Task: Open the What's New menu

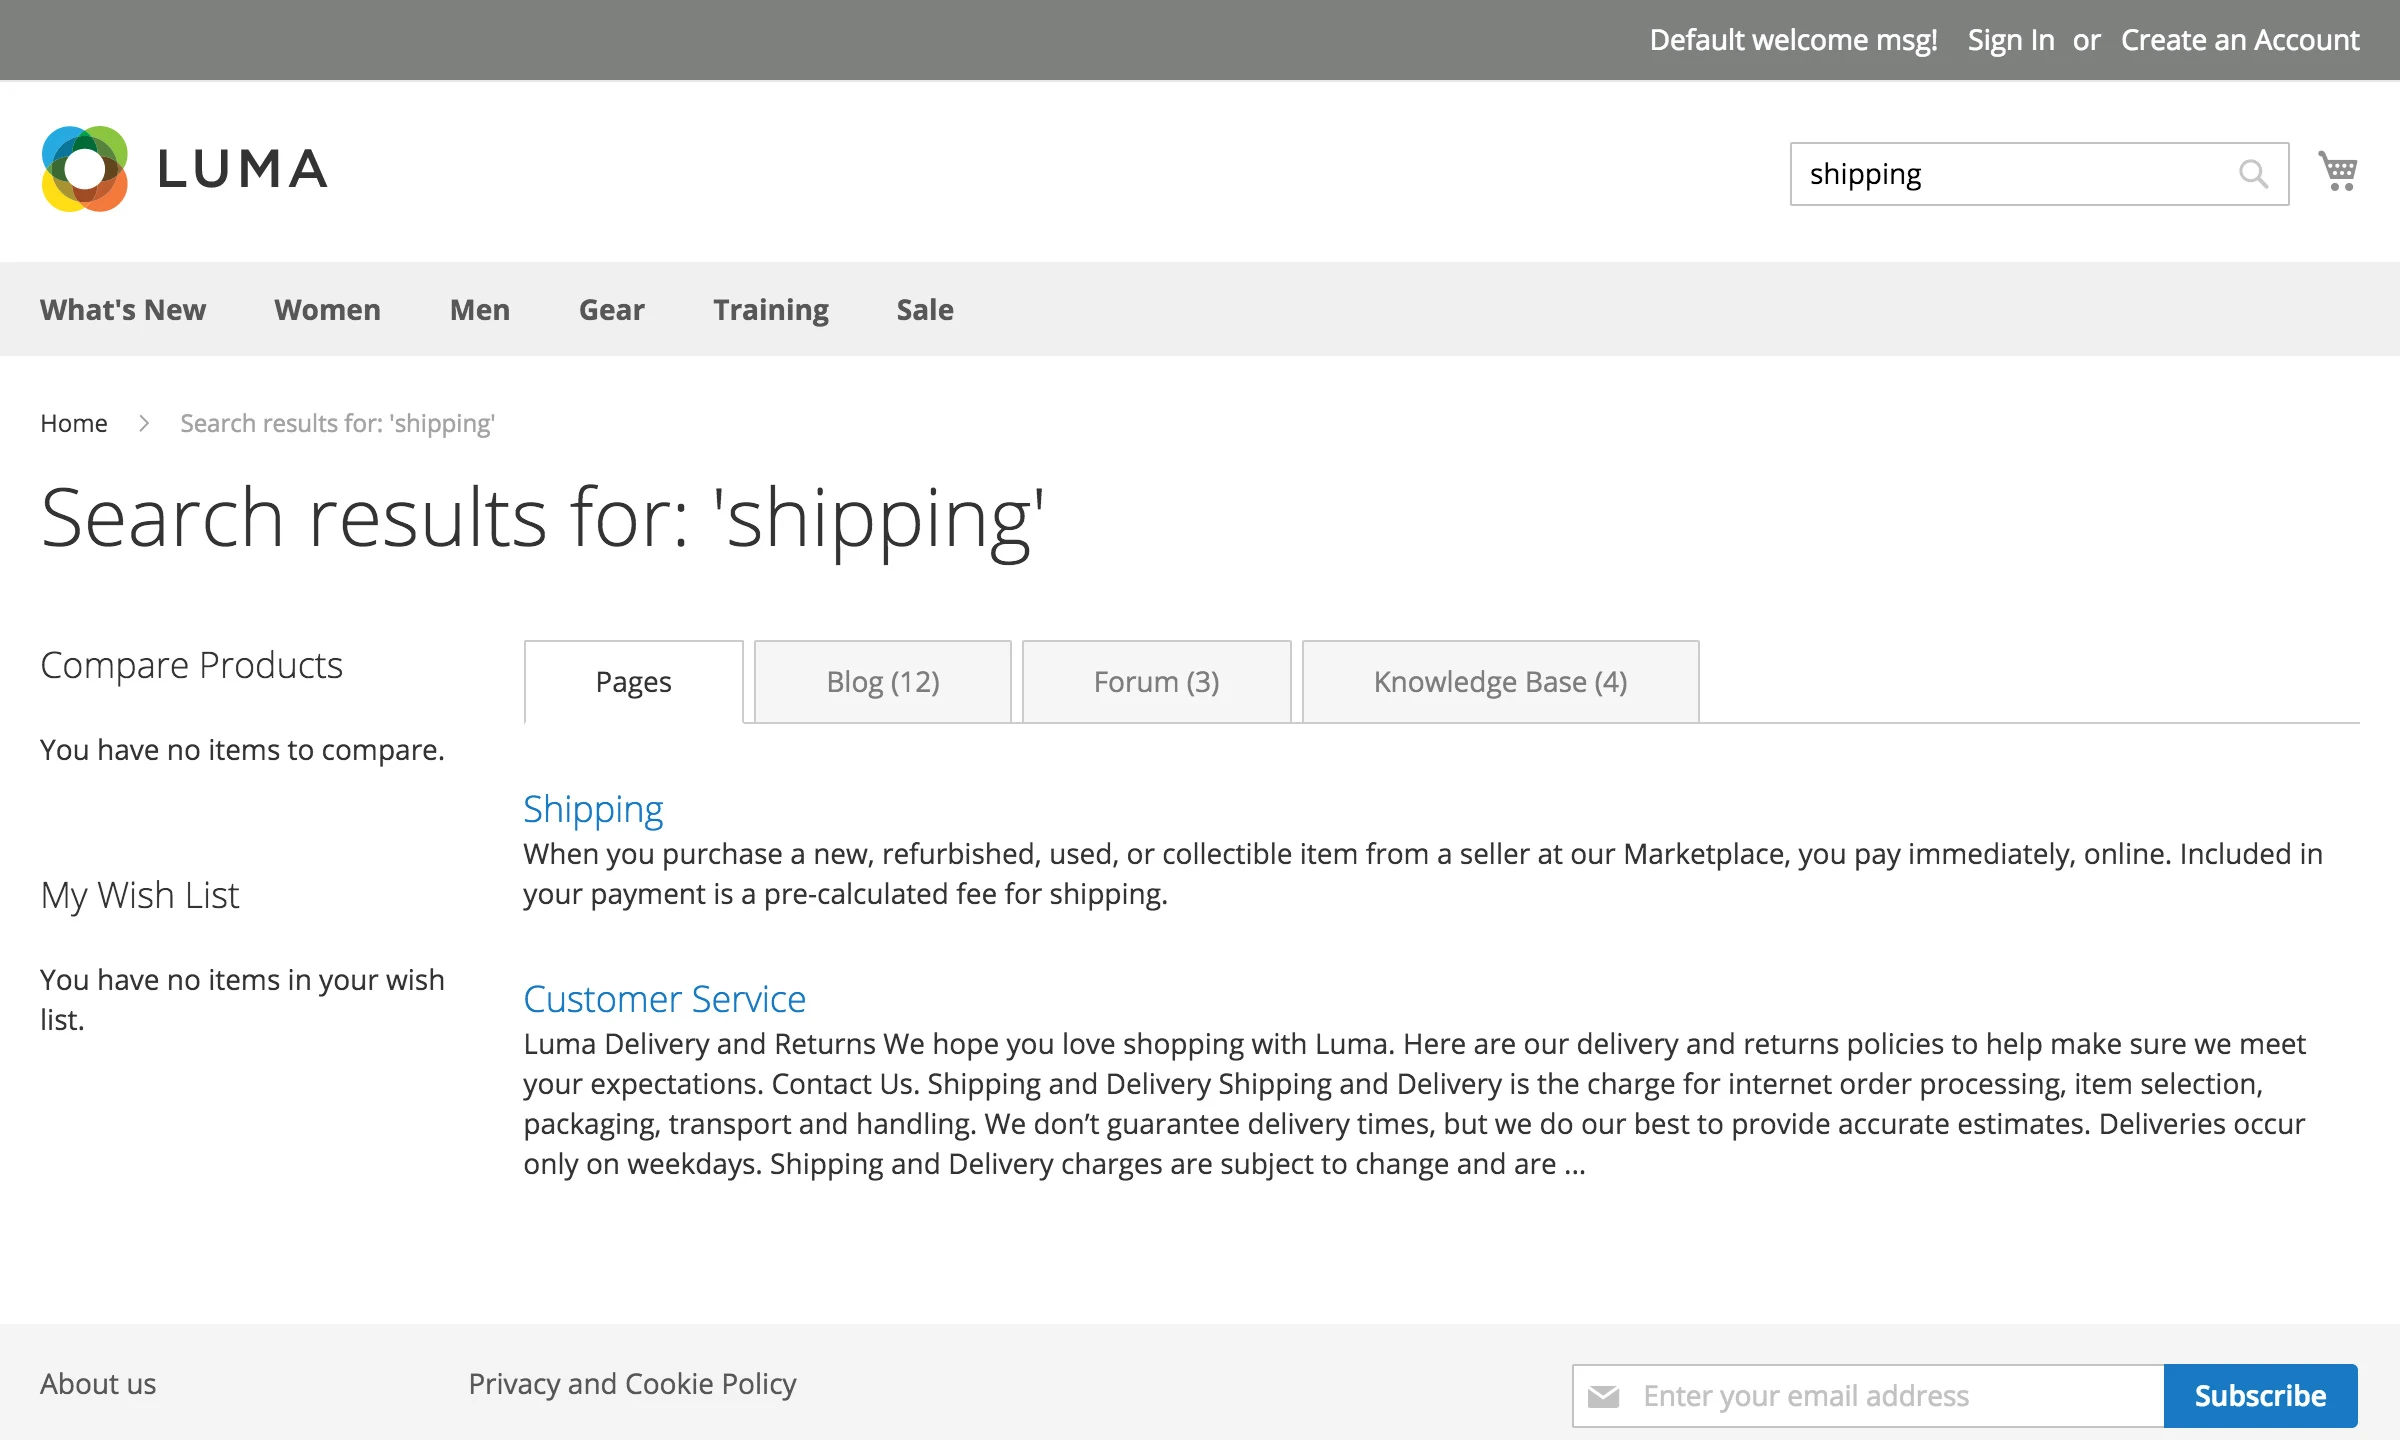Action: click(x=123, y=310)
